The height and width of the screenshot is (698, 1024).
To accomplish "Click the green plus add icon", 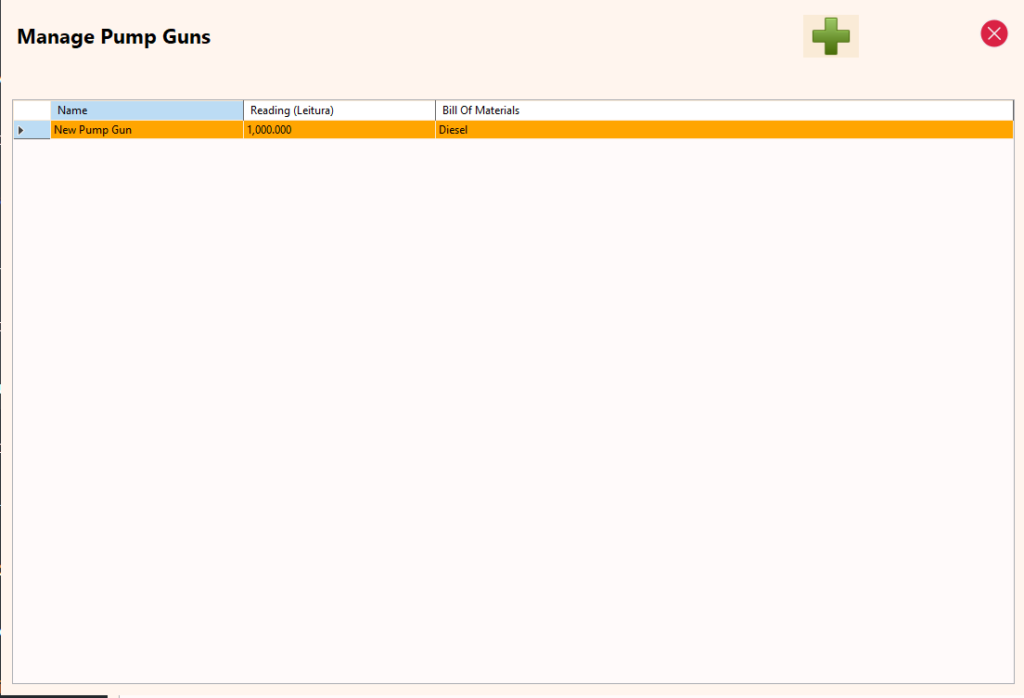I will [830, 36].
